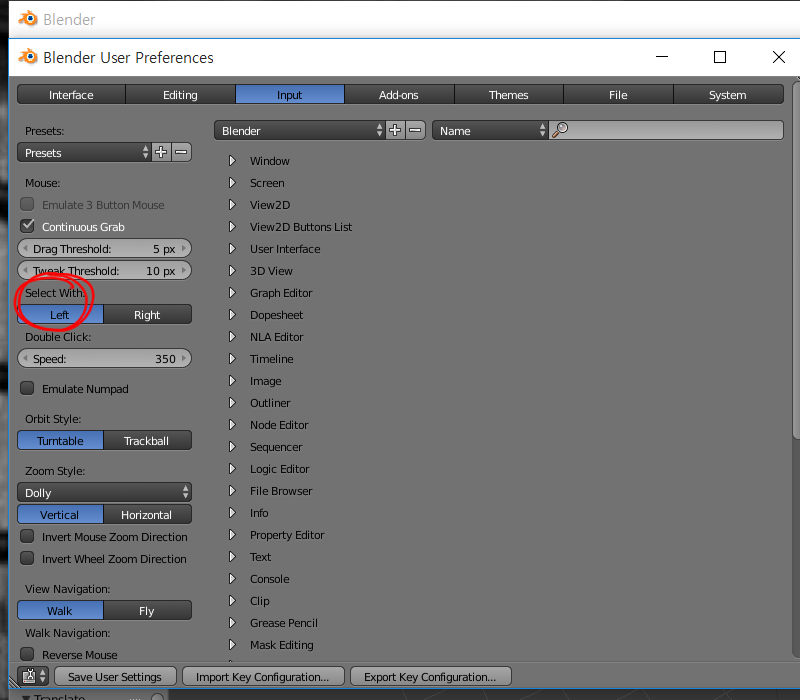Expand the Graph Editor keymap section

[232, 292]
